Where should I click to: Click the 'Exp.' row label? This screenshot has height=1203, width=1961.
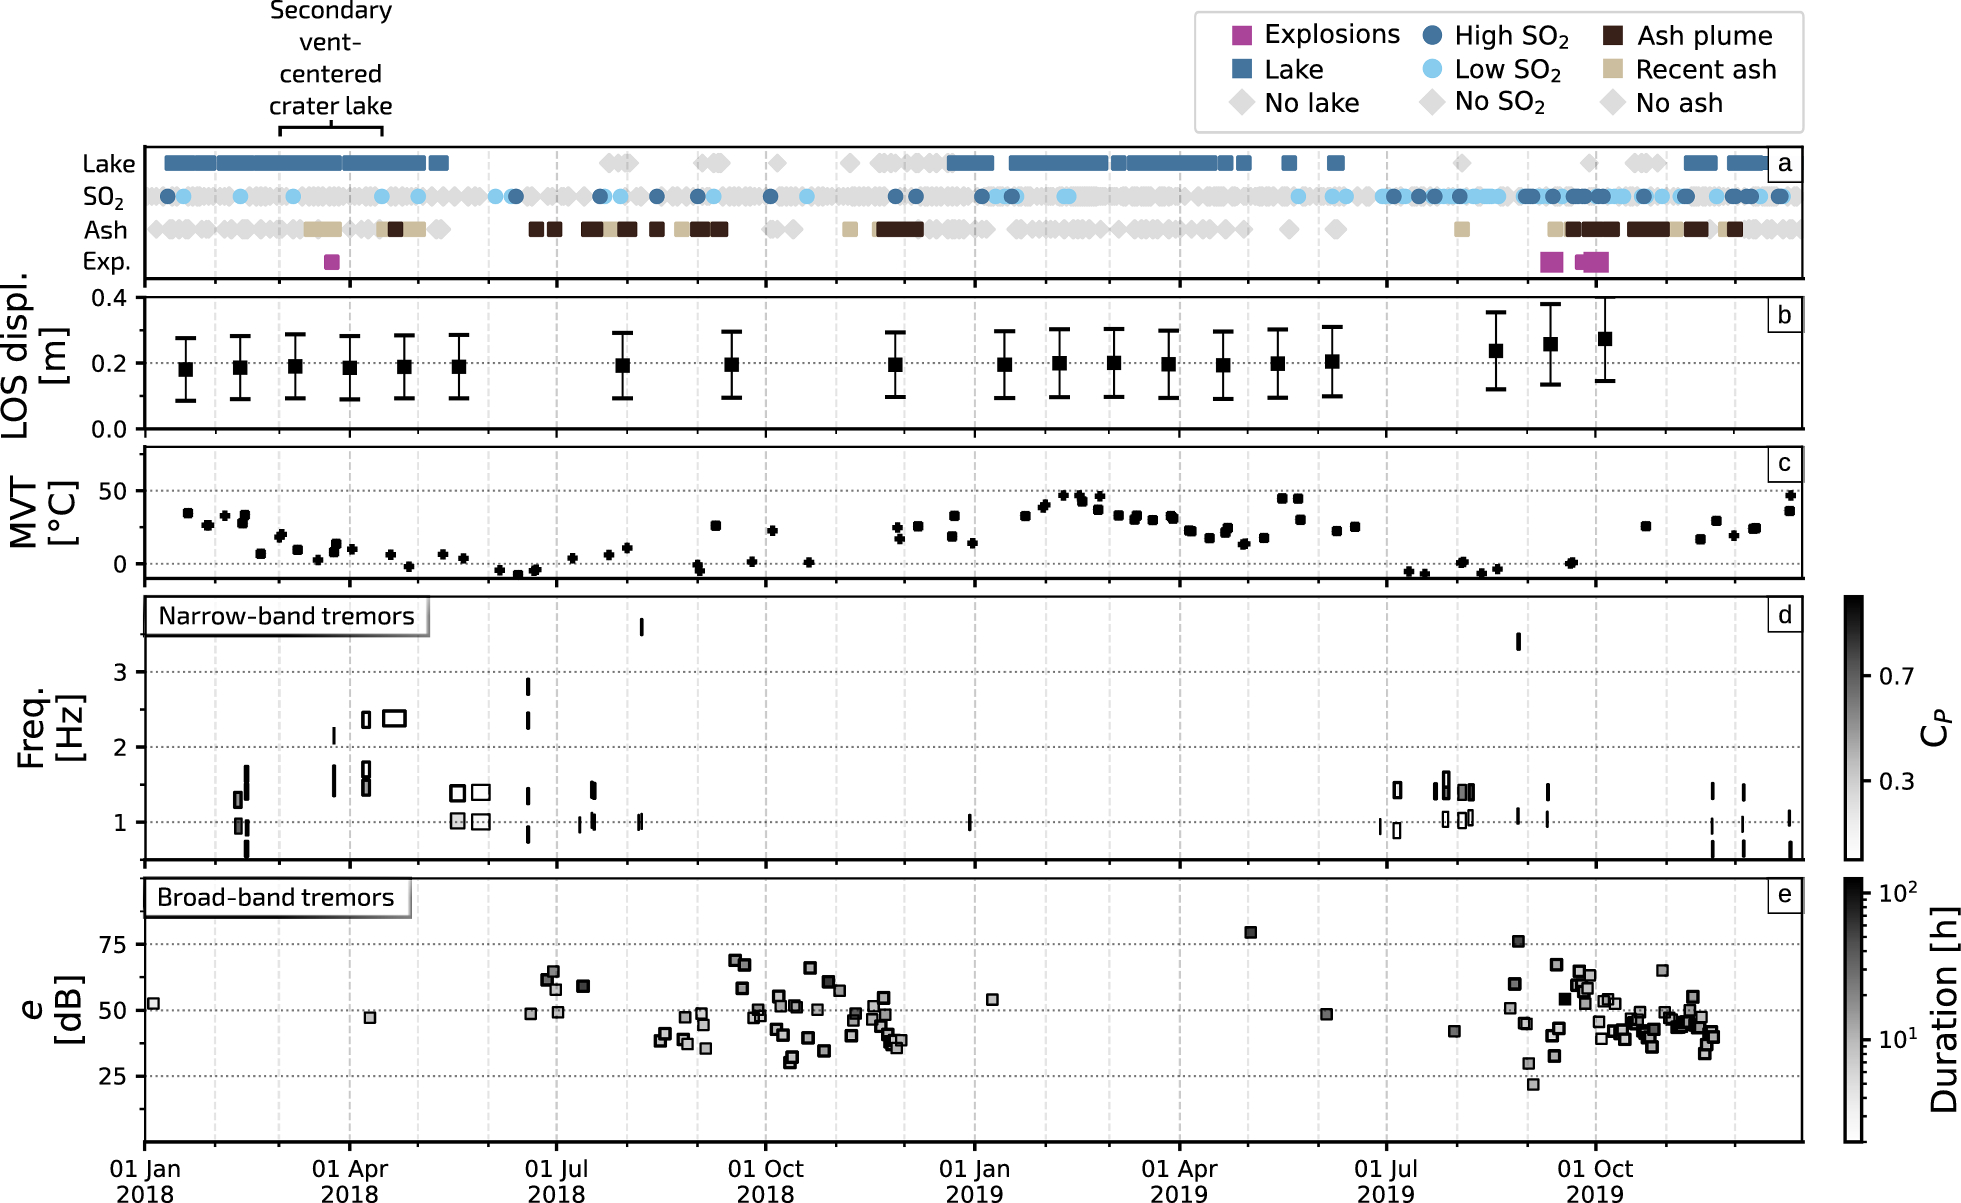pos(107,263)
